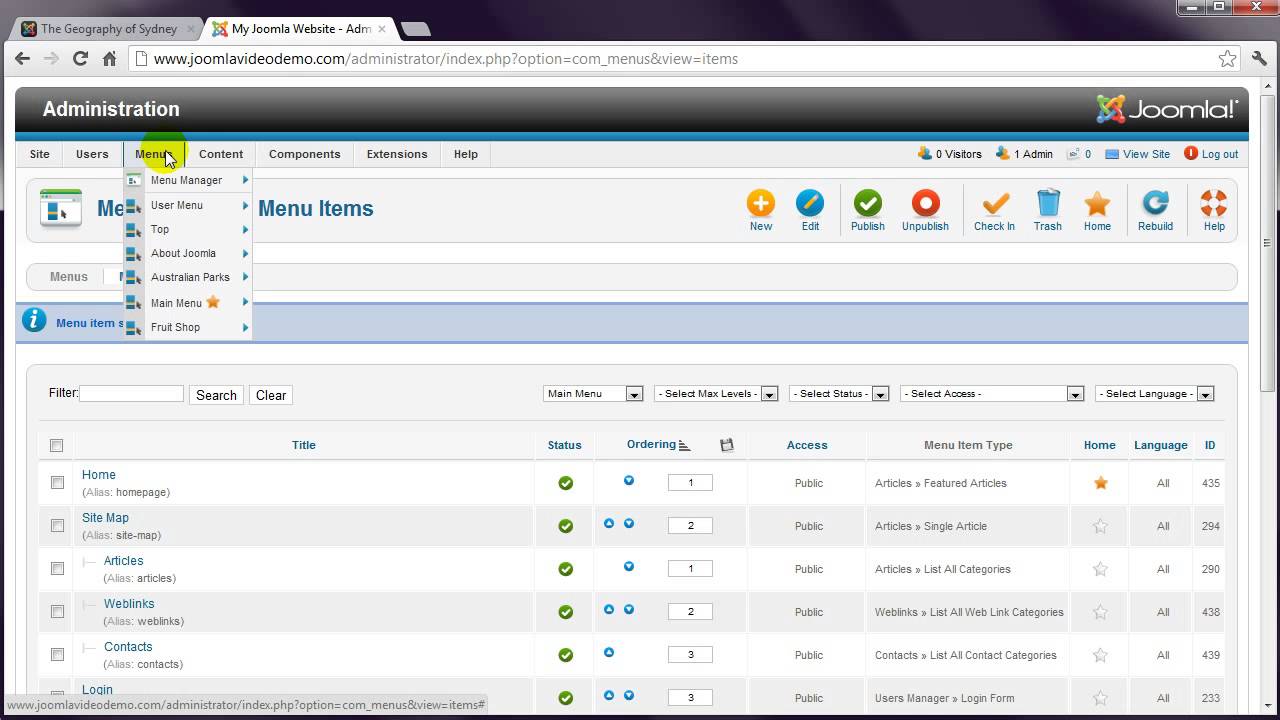The height and width of the screenshot is (720, 1280).
Task: Open the Chrome wrench menu
Action: 1260,59
